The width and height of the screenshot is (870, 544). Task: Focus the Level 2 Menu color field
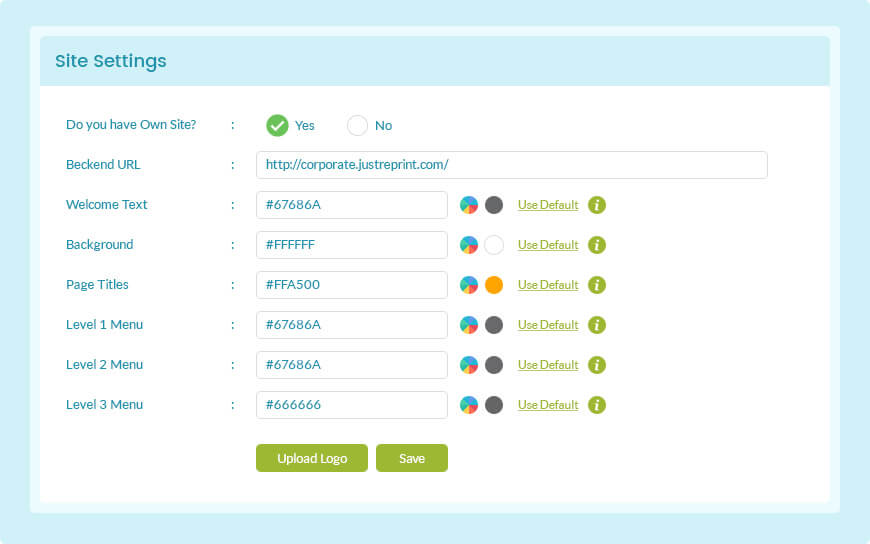(x=352, y=365)
